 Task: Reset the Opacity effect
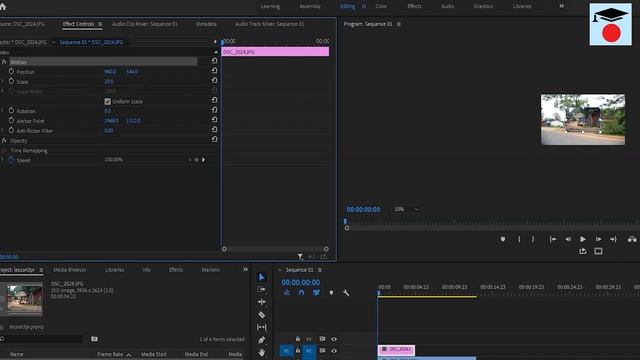(214, 139)
